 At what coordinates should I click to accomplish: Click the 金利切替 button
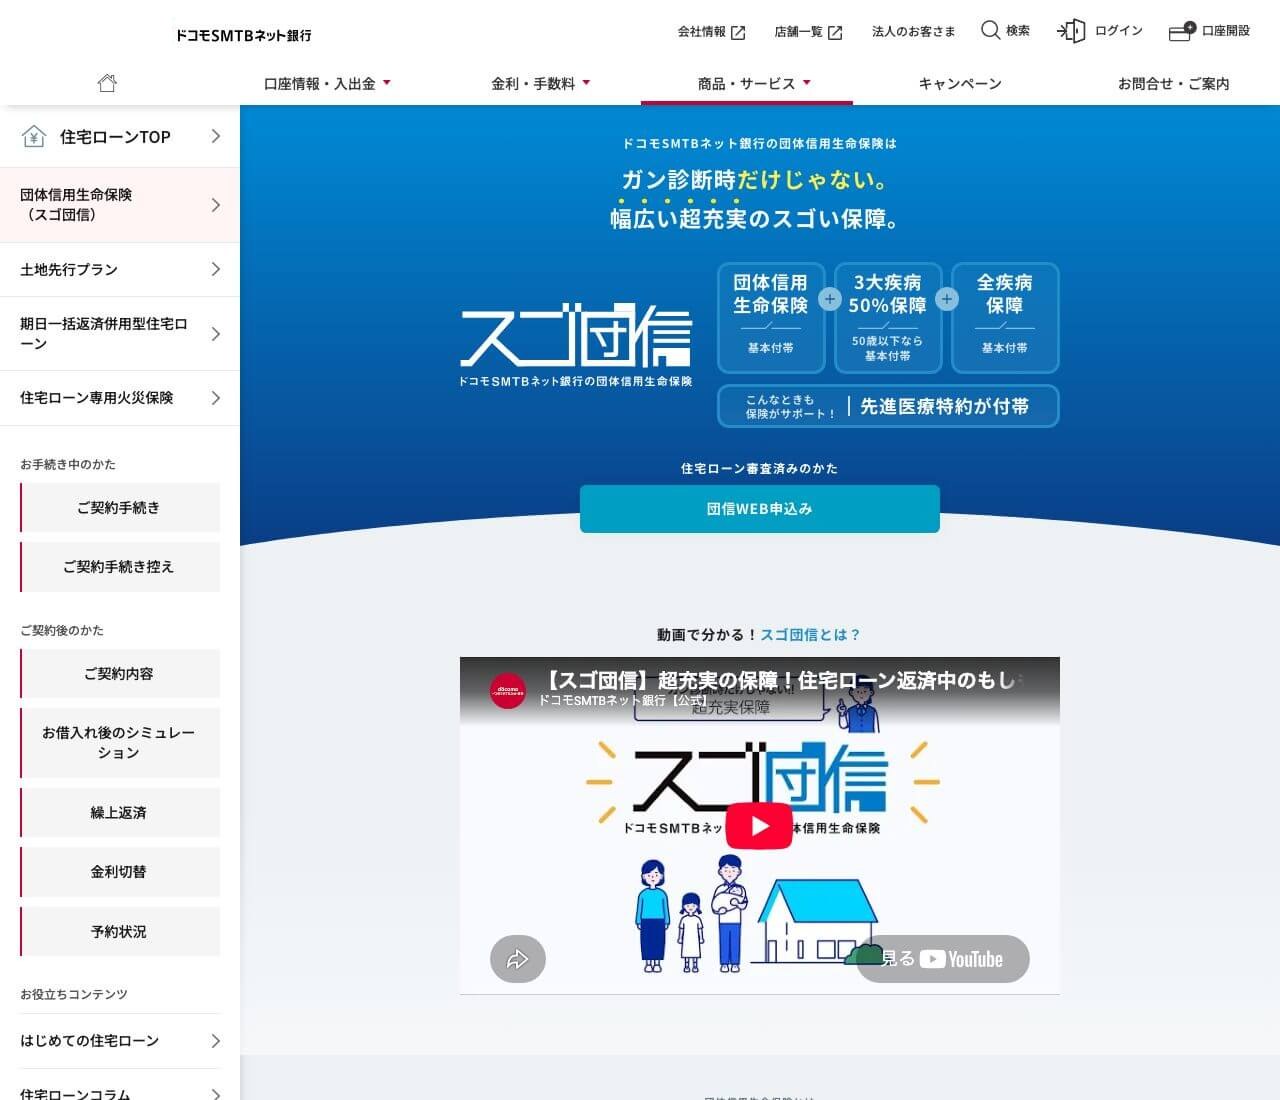pyautogui.click(x=120, y=871)
